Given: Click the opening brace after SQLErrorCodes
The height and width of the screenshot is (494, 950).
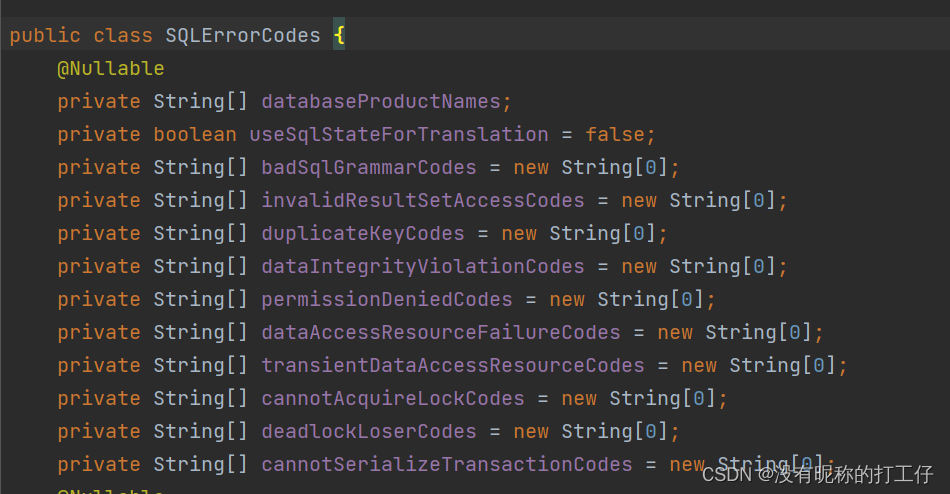Looking at the screenshot, I should (339, 36).
